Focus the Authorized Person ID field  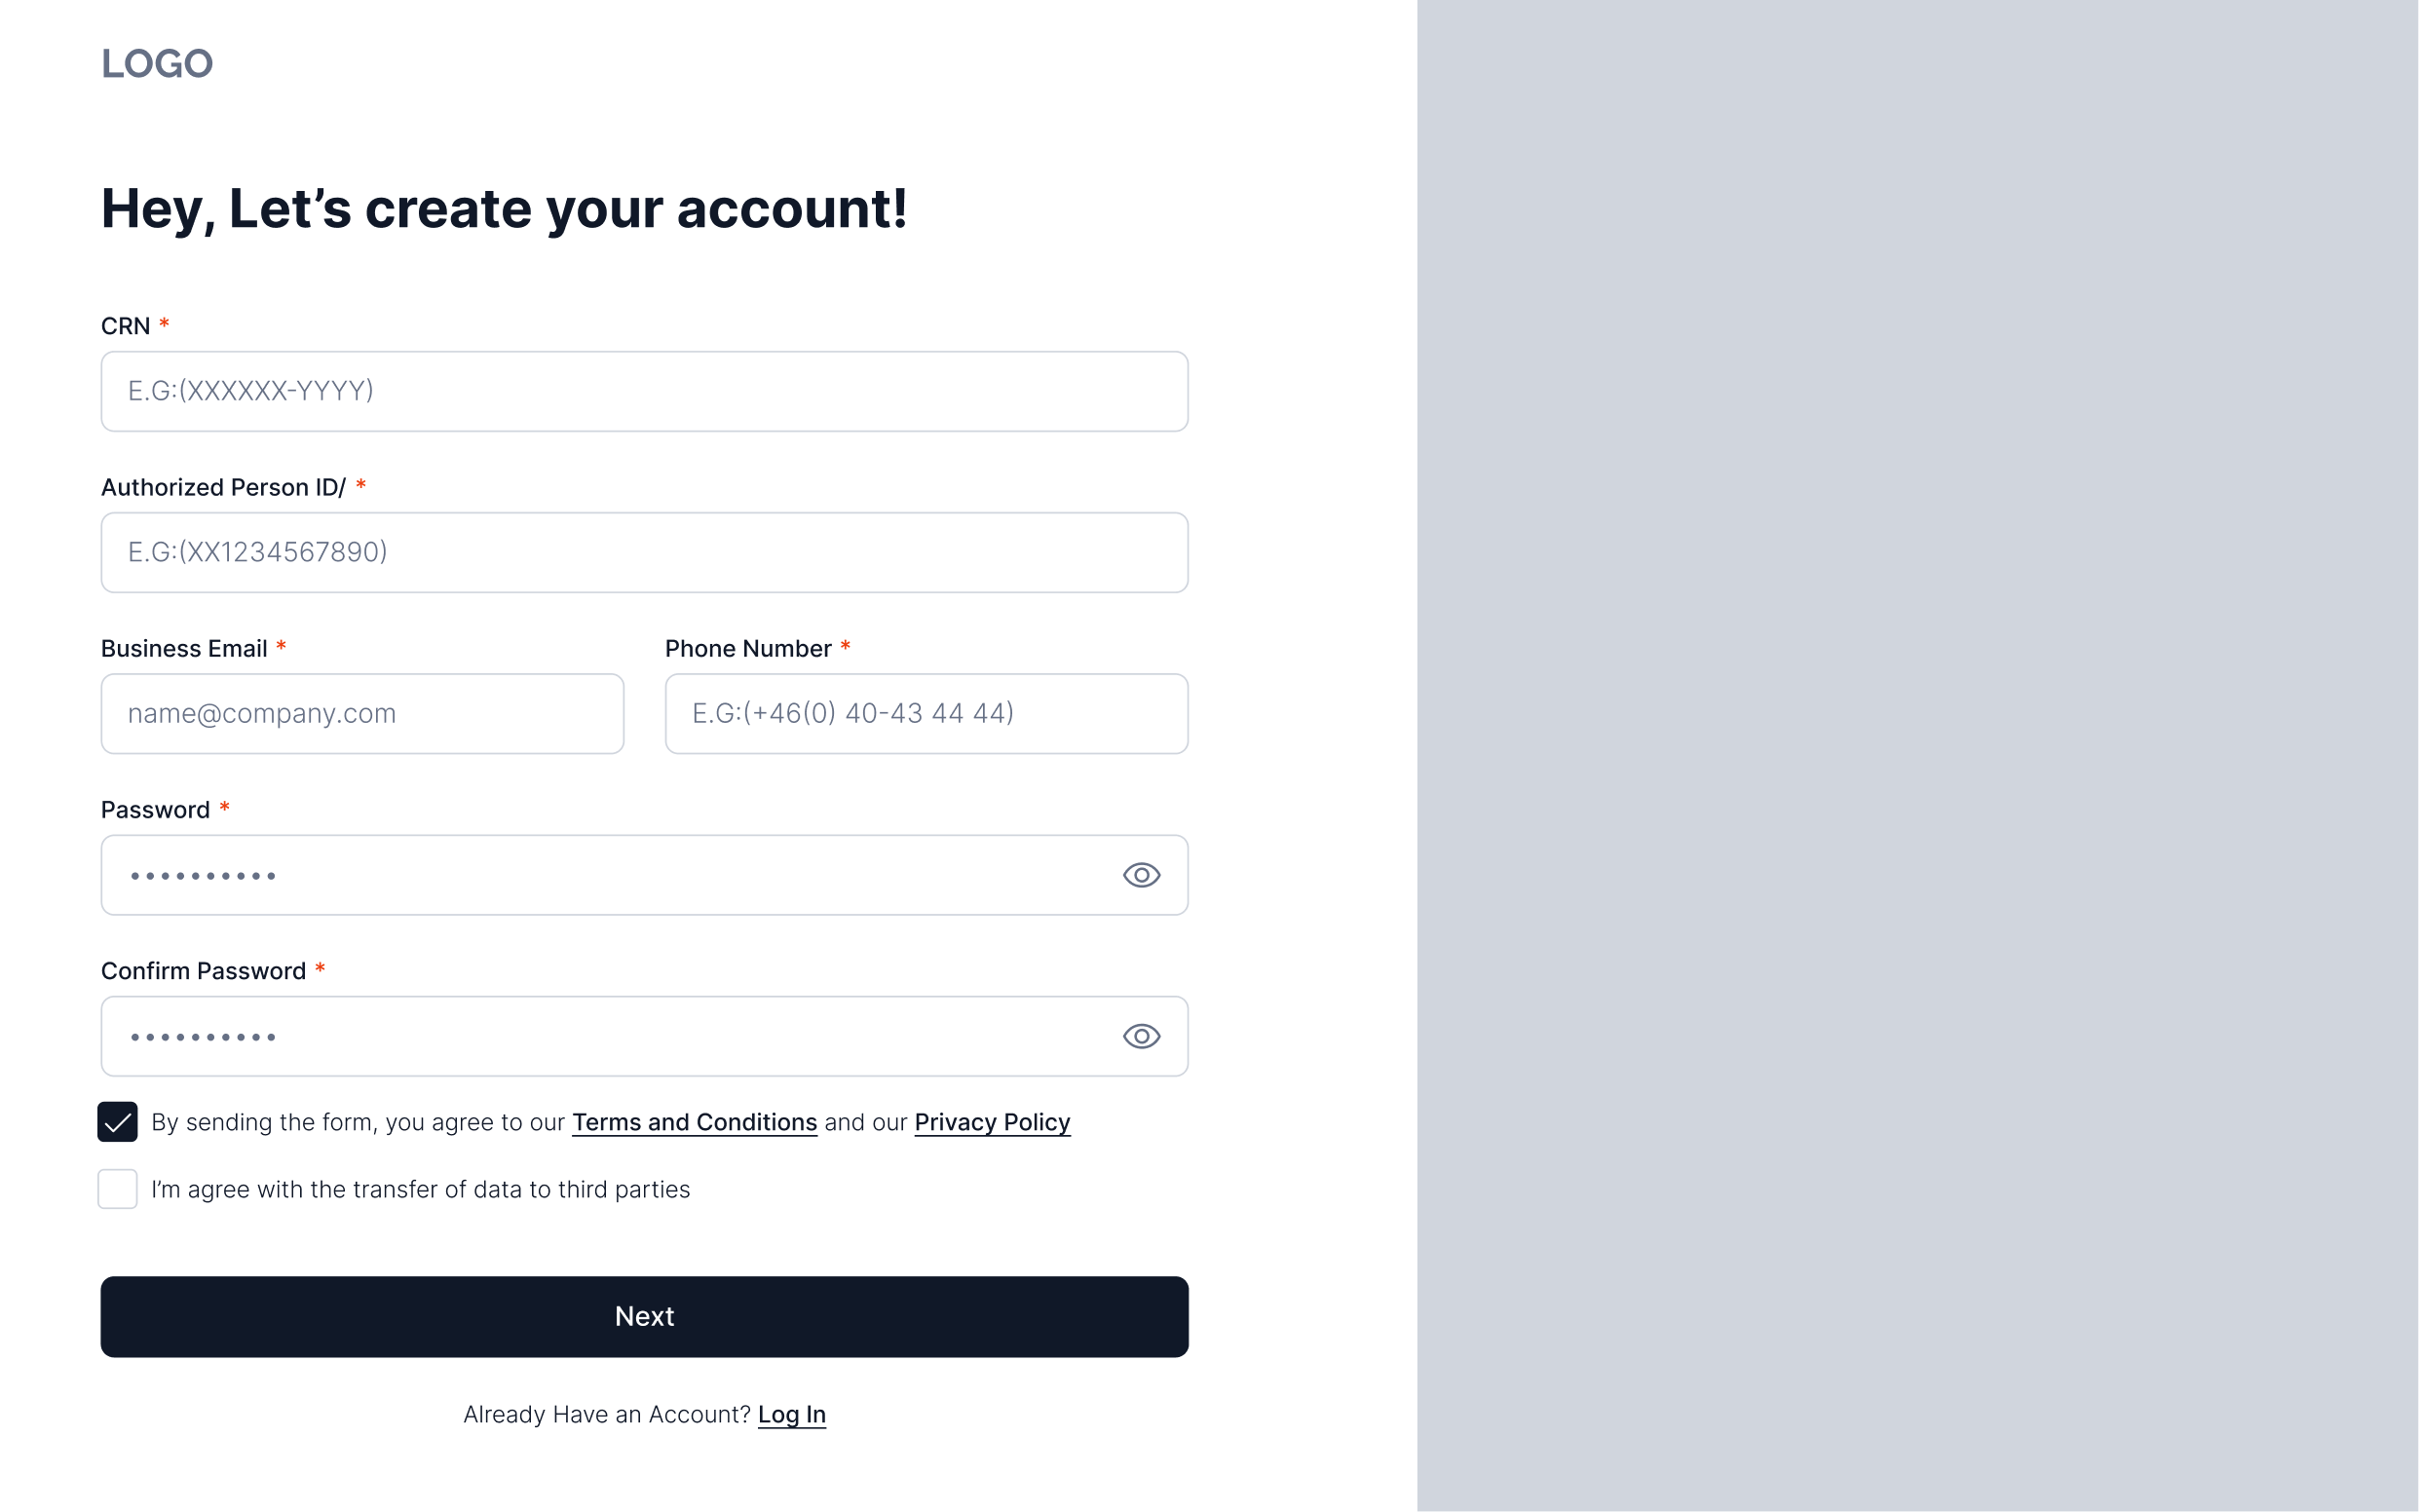click(x=644, y=552)
